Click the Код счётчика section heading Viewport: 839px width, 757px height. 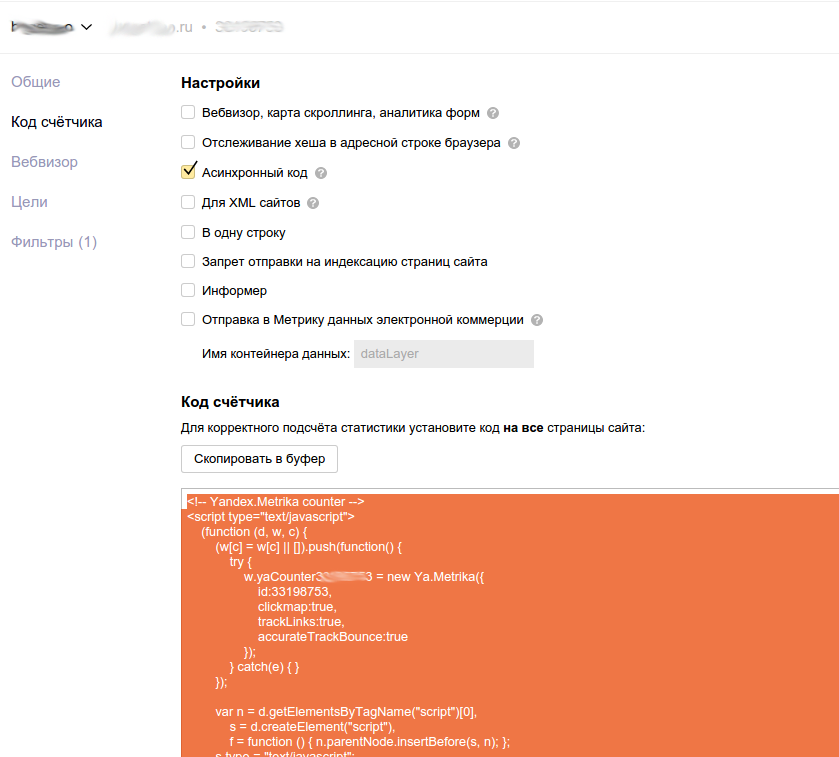click(230, 402)
